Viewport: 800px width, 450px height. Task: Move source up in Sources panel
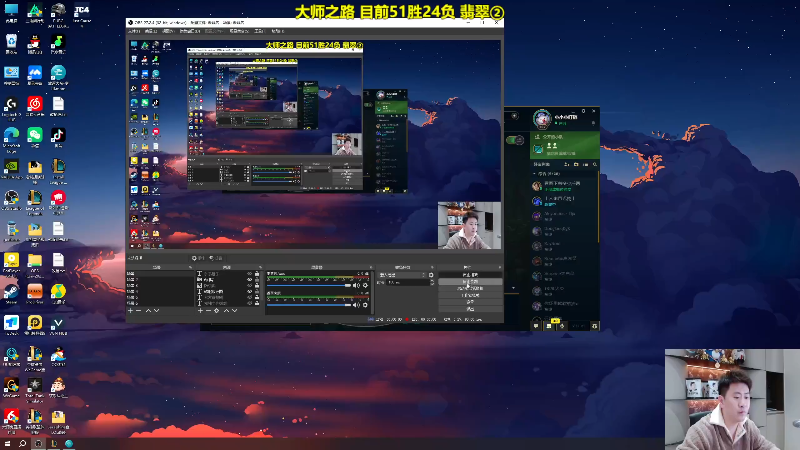click(227, 311)
